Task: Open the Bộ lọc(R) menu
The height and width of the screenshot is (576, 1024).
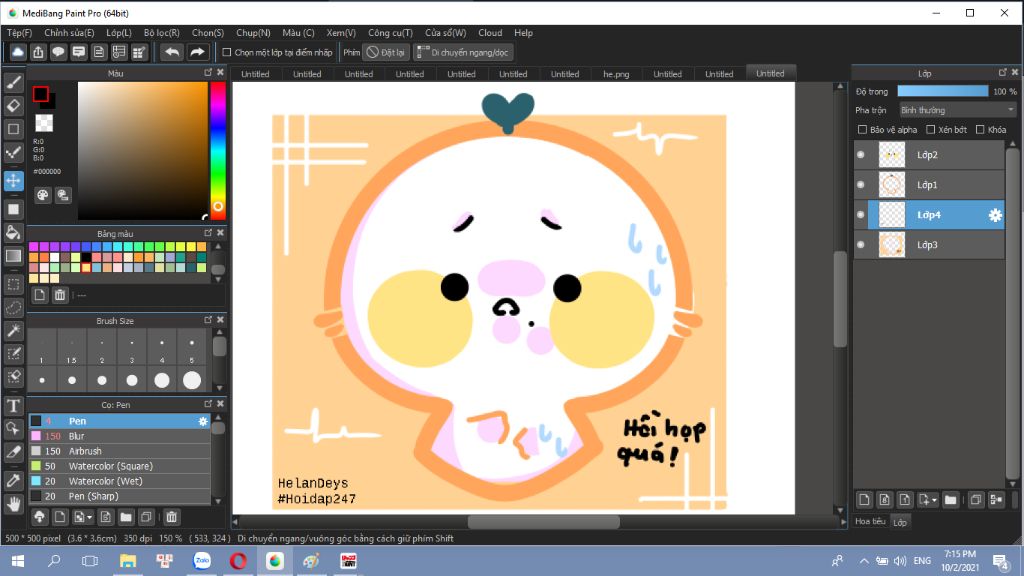Action: pyautogui.click(x=161, y=33)
